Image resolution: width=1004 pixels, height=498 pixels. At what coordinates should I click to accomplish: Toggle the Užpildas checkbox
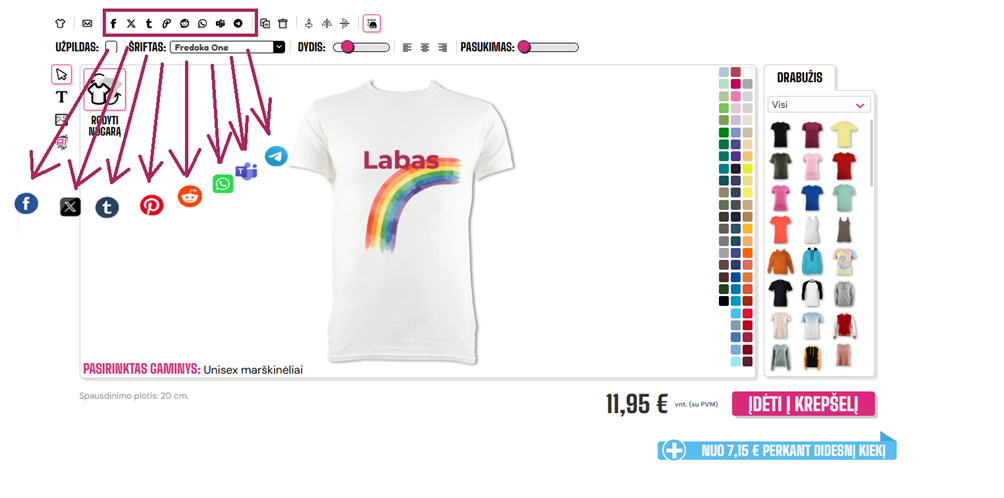point(111,47)
